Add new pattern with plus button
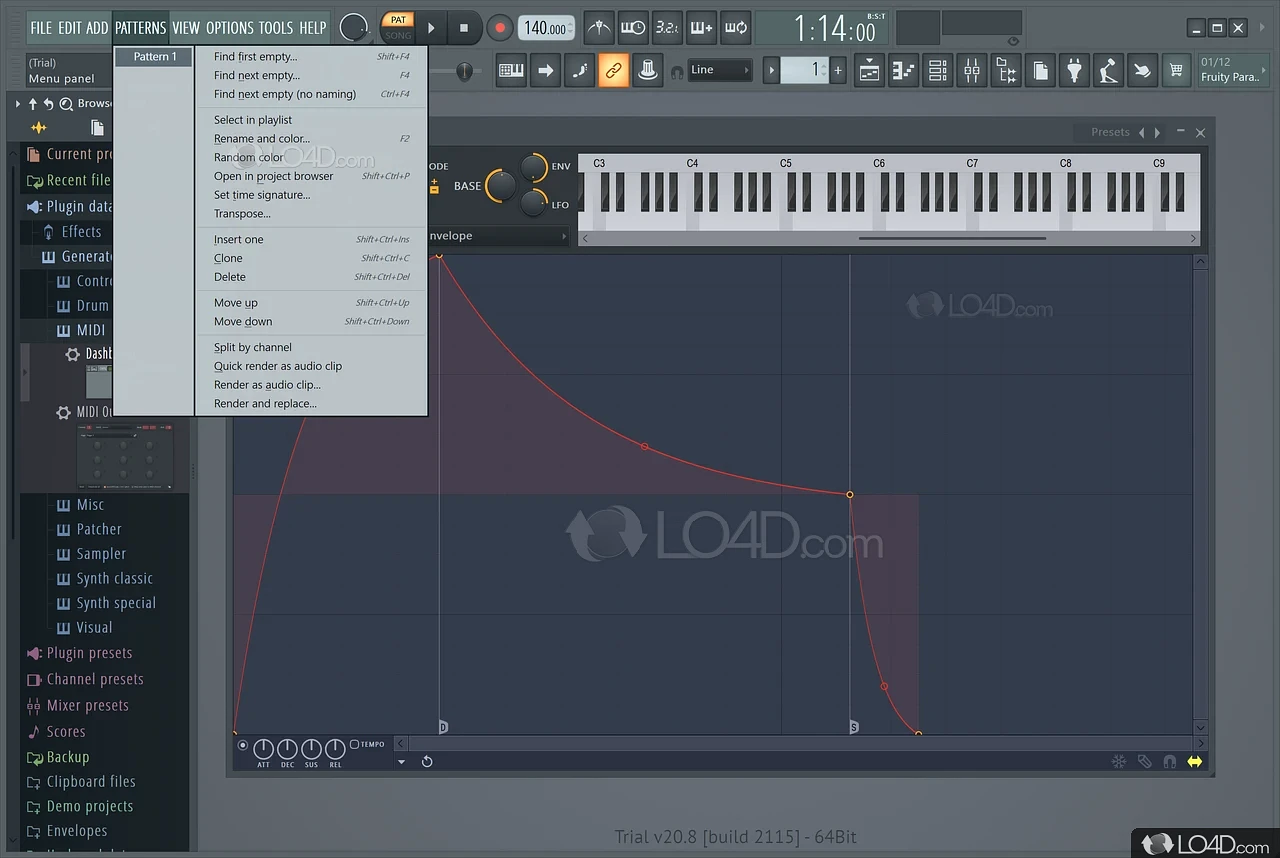 pos(838,70)
